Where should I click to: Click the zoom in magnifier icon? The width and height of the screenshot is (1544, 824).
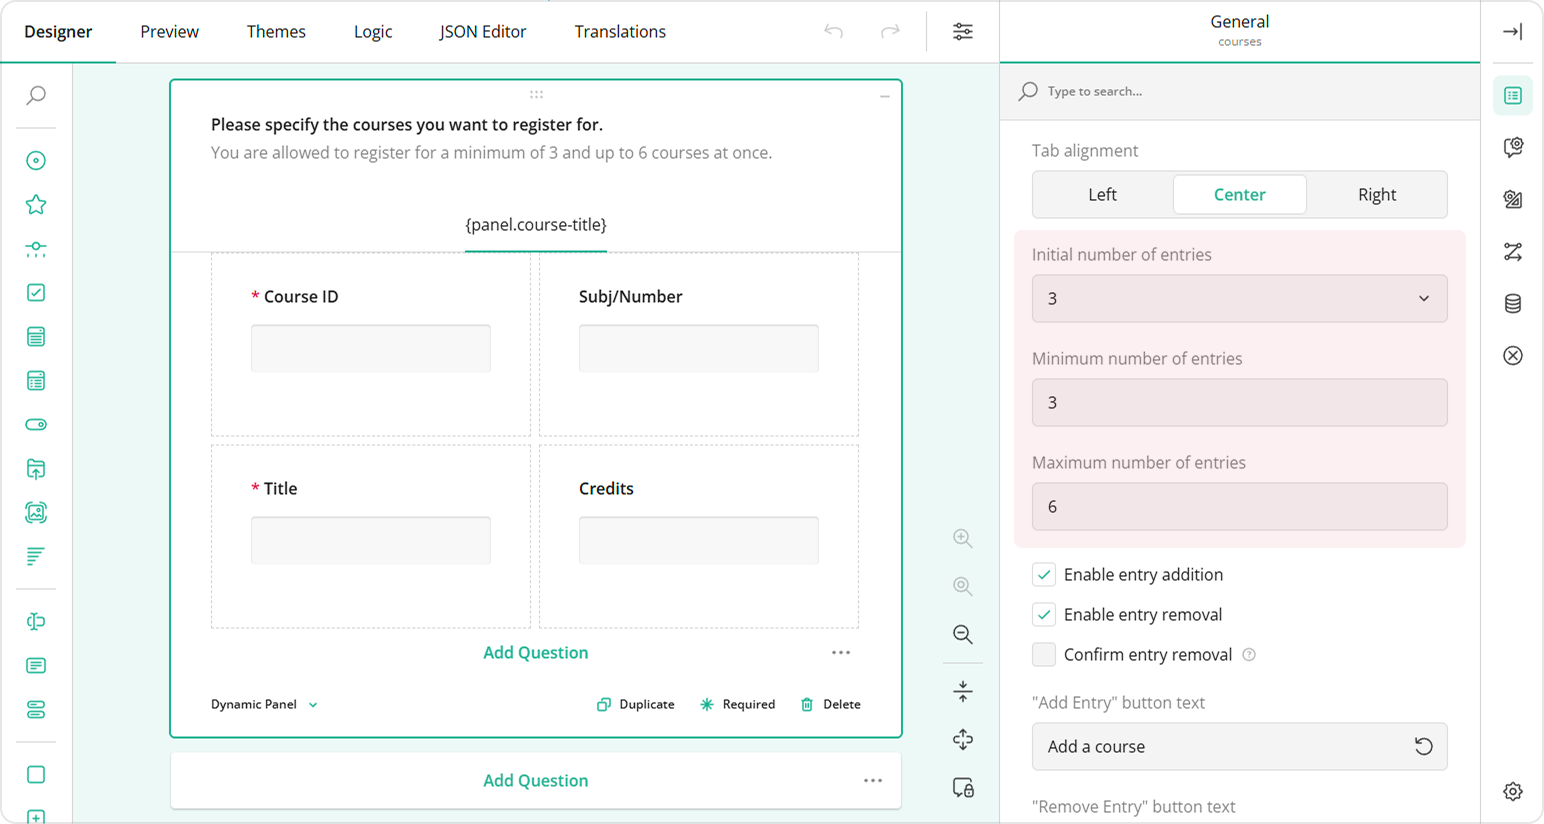(x=962, y=538)
